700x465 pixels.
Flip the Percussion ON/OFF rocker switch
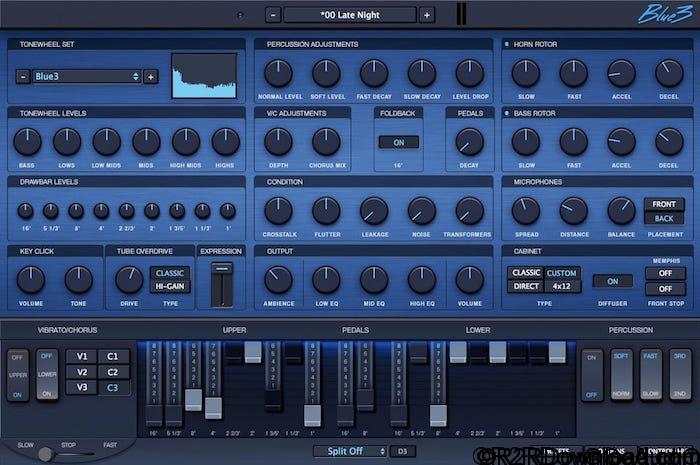(592, 376)
